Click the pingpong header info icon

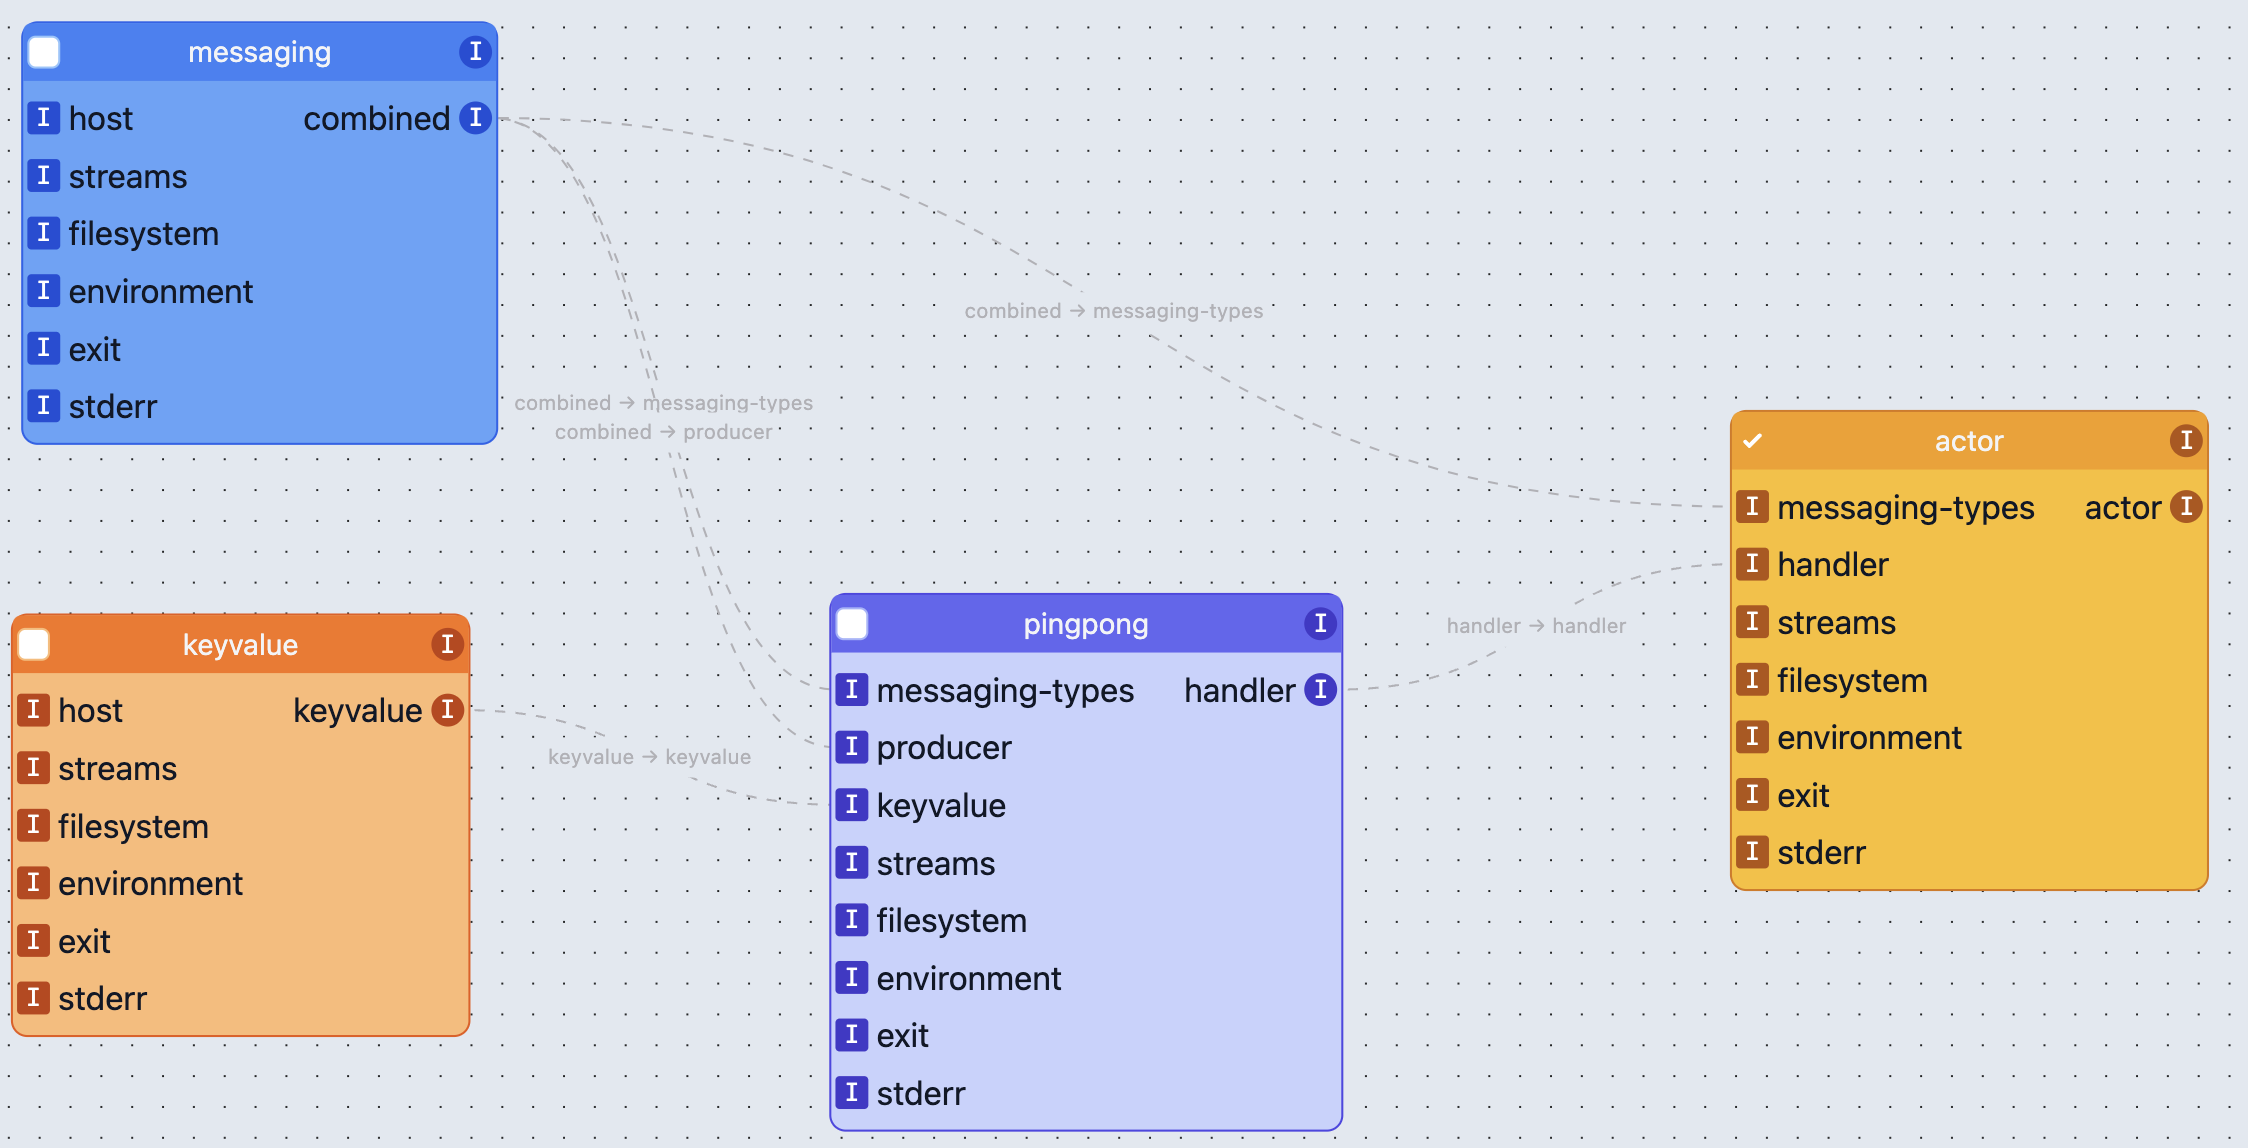click(1320, 624)
